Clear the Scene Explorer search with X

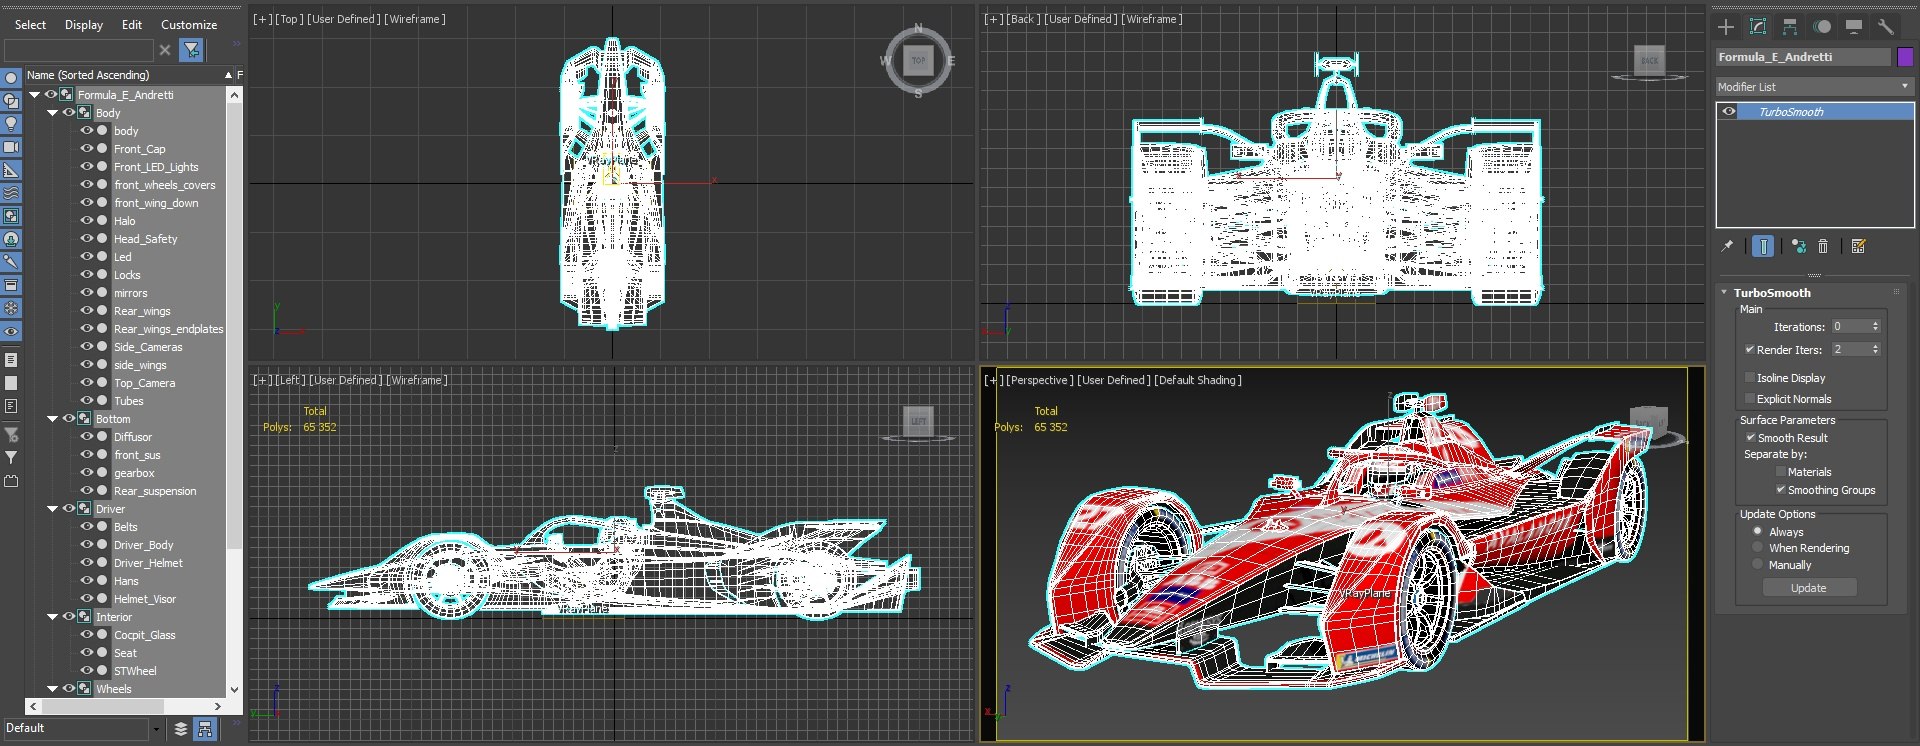pos(165,50)
